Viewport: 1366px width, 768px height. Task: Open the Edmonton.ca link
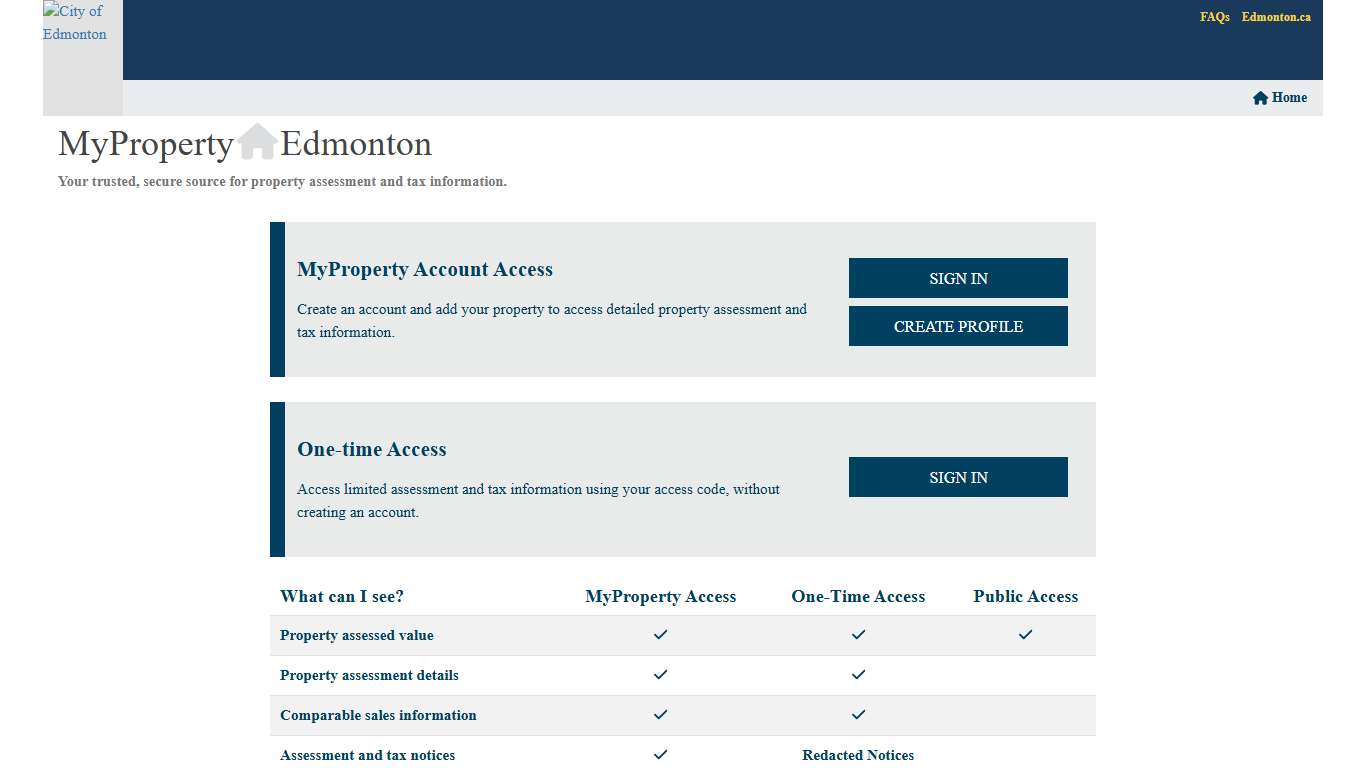(x=1276, y=17)
